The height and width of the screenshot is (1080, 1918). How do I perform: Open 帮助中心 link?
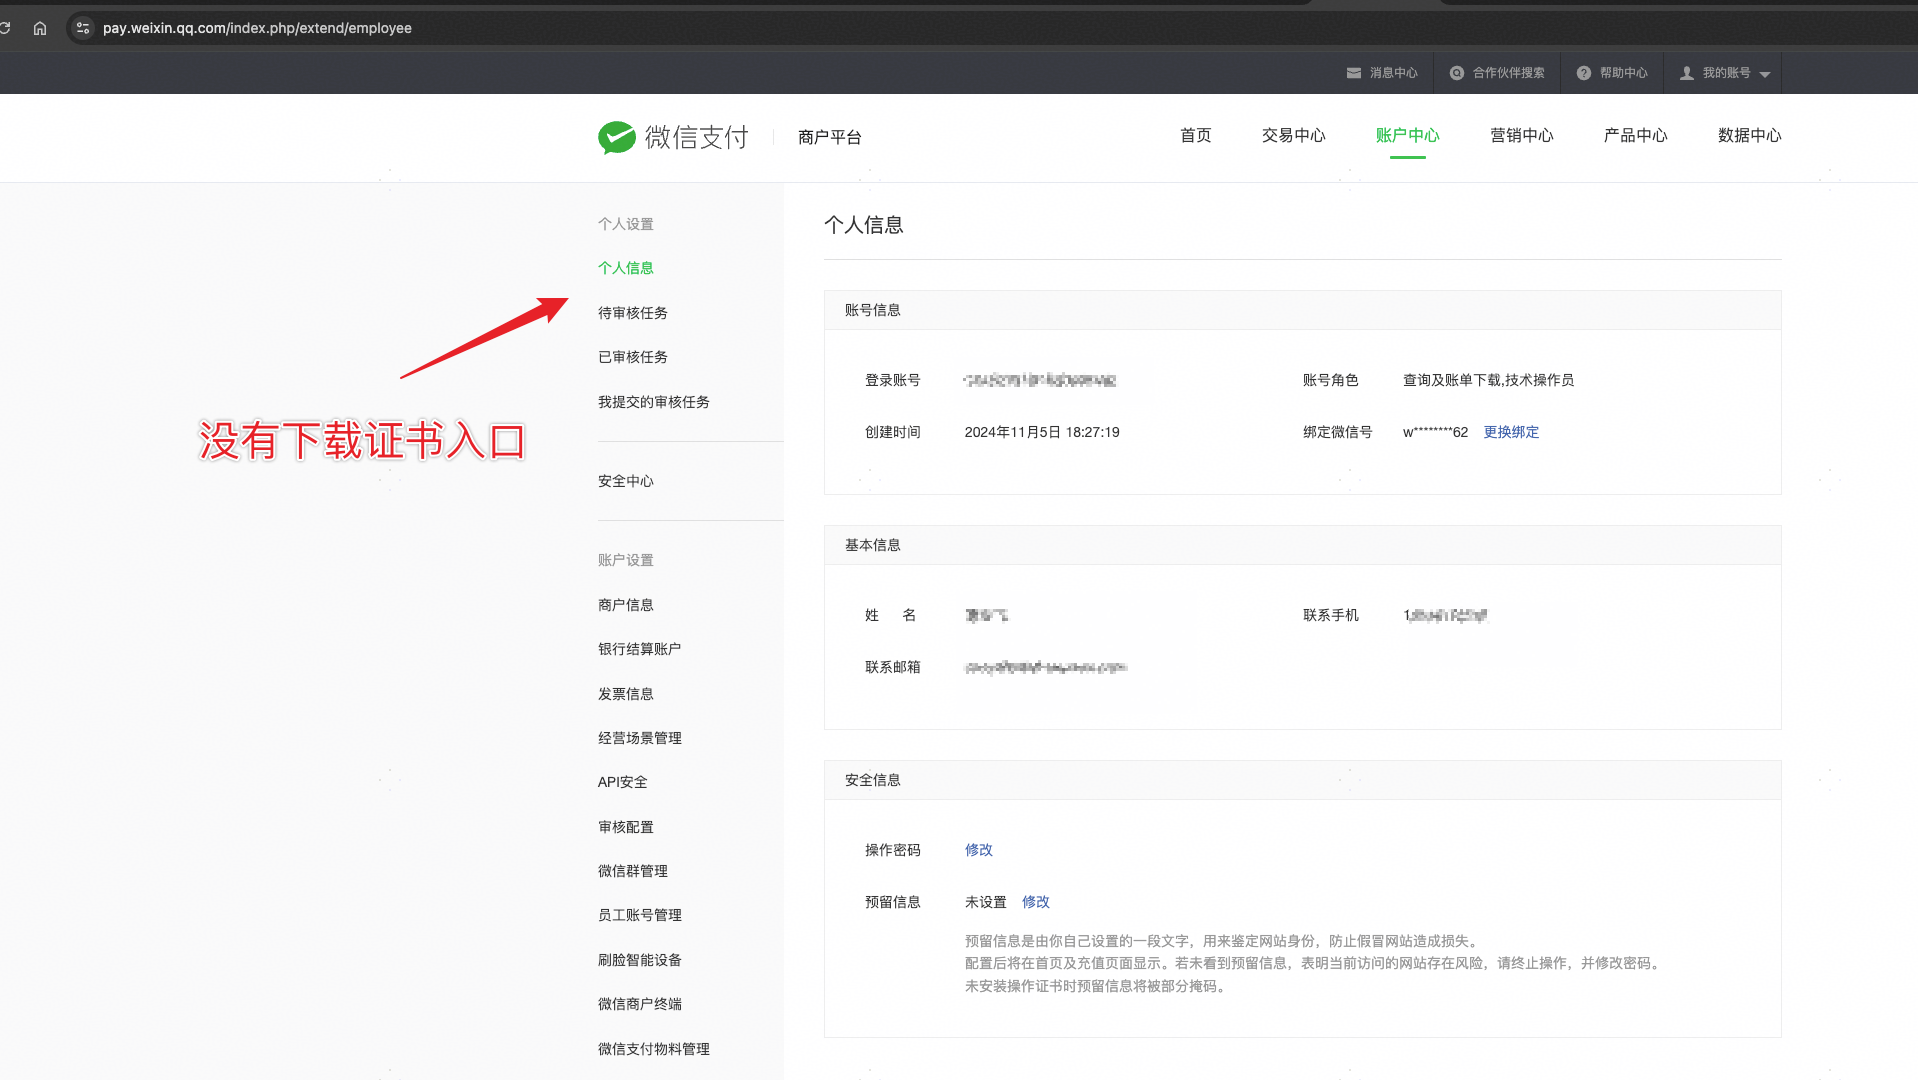pyautogui.click(x=1624, y=73)
